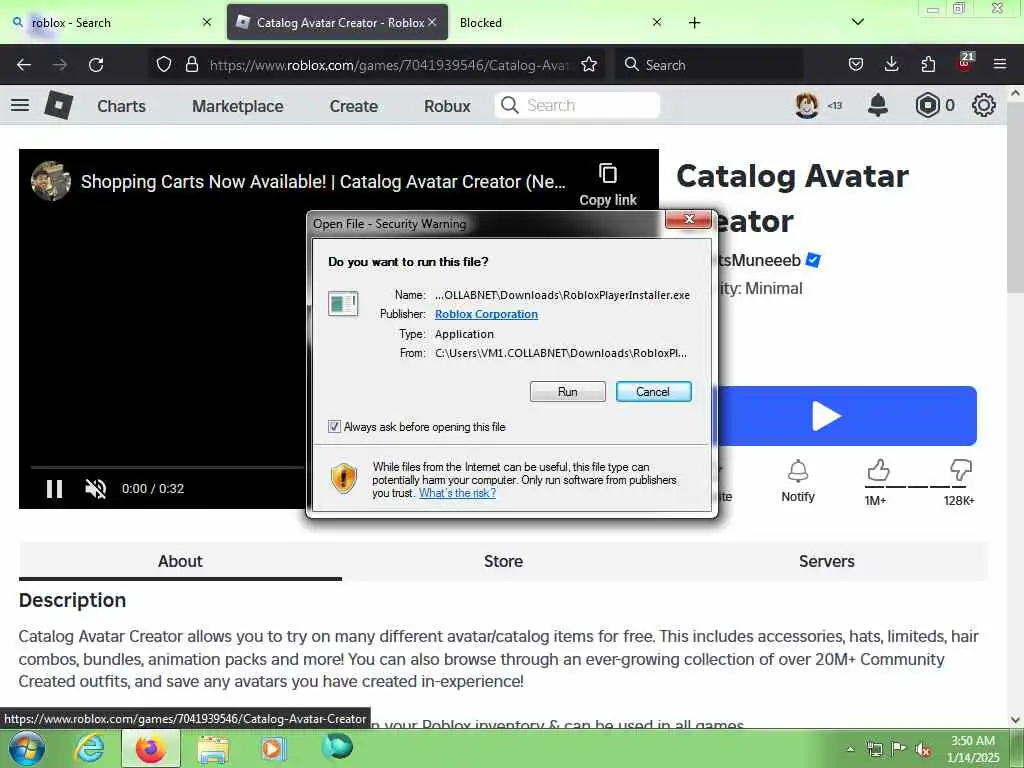Open the Windows Start menu orb
This screenshot has height=768, width=1024.
tap(27, 748)
